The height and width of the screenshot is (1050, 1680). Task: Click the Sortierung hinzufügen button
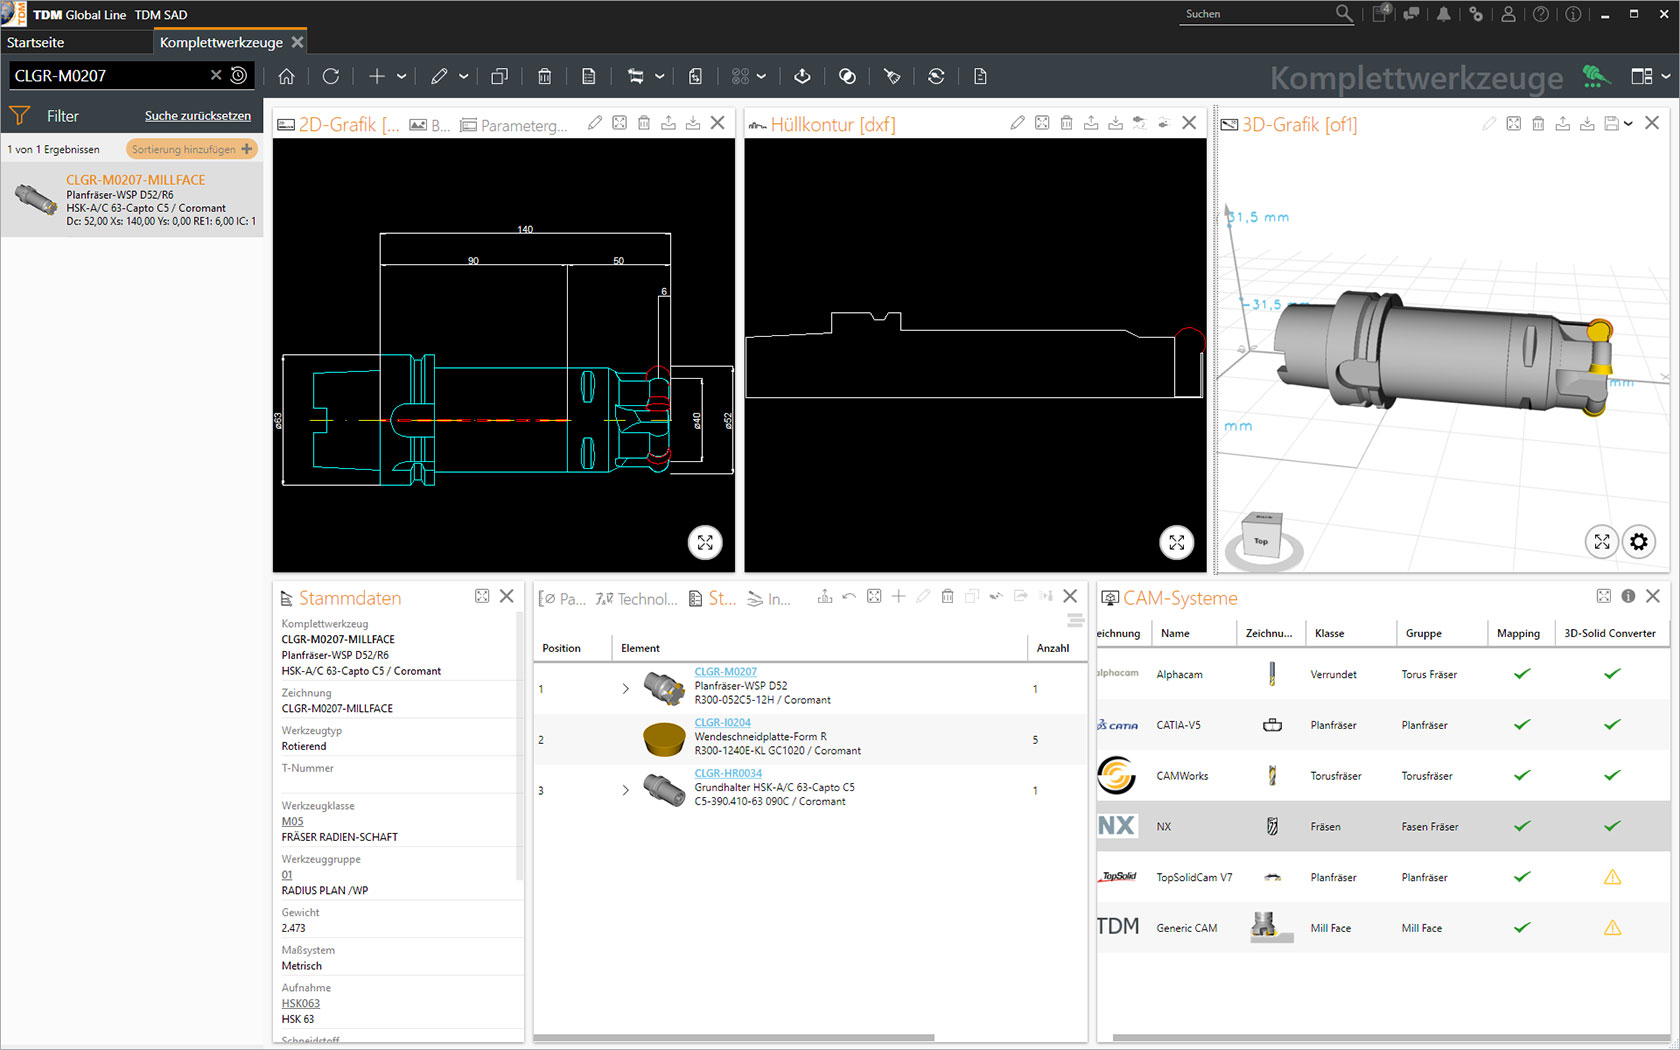(x=191, y=149)
